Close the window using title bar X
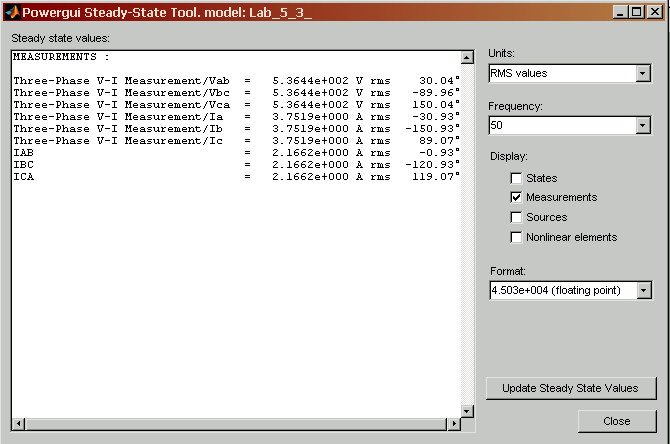 pos(655,12)
